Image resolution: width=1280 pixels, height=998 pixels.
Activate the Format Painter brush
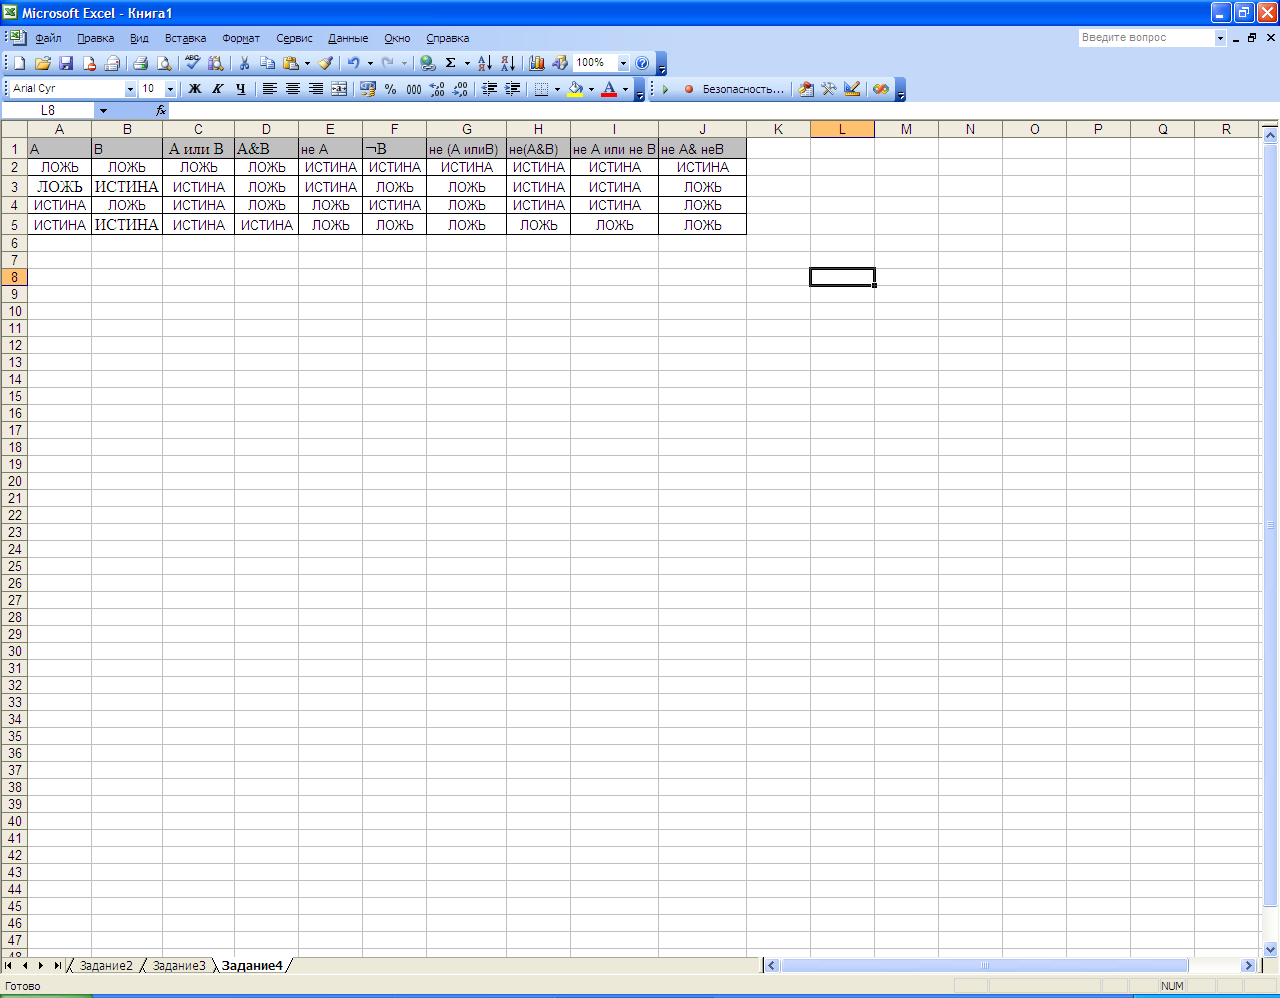[326, 63]
